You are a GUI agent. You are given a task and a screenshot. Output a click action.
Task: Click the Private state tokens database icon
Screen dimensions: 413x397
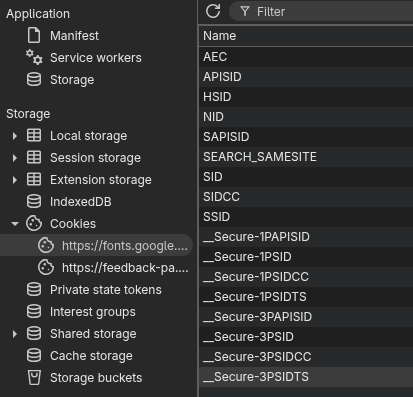34,290
